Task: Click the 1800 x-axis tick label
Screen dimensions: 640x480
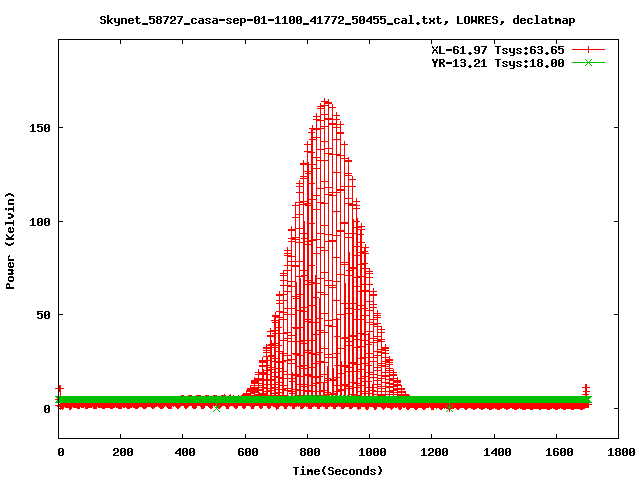Action: [x=621, y=452]
